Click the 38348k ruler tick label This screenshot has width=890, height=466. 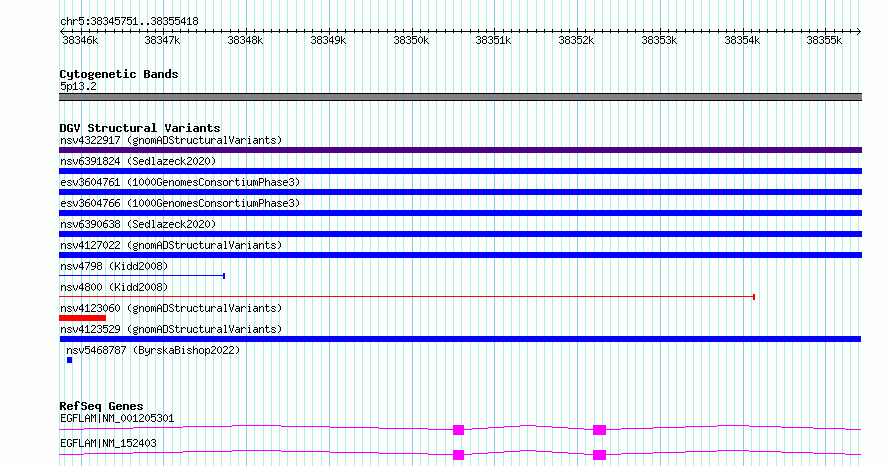click(245, 41)
